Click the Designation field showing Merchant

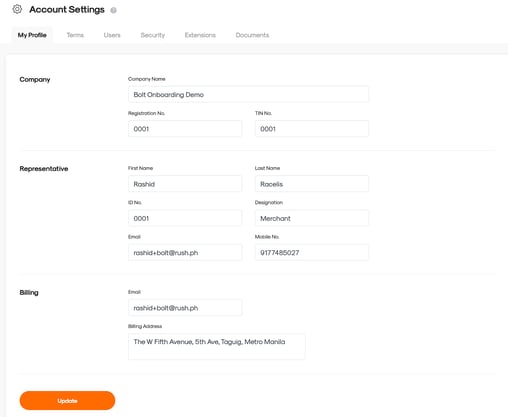312,218
